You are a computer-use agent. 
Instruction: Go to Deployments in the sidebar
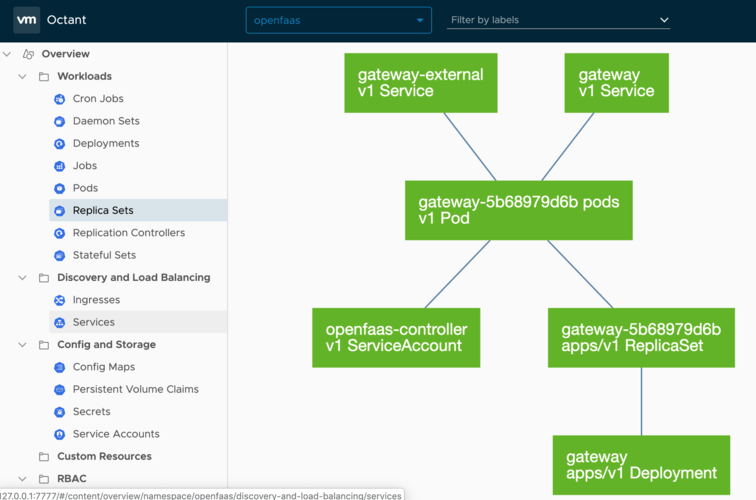pos(106,144)
